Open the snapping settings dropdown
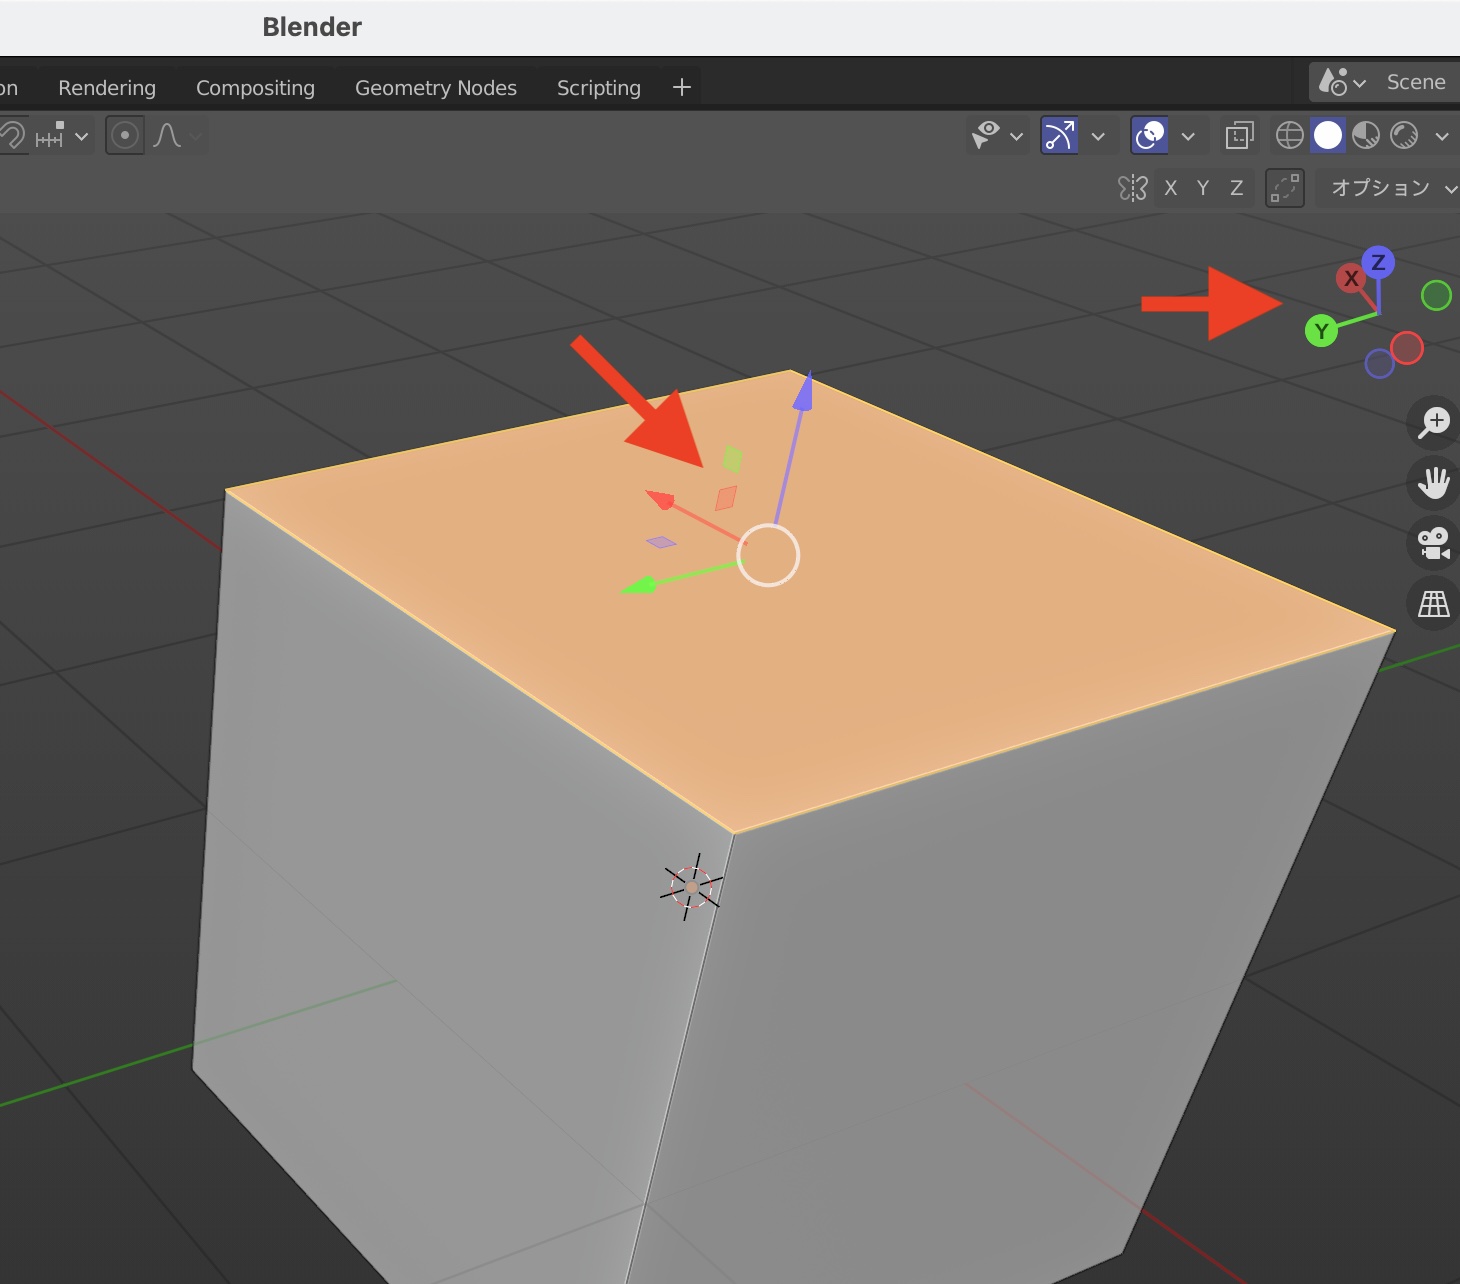This screenshot has height=1284, width=1460. click(x=81, y=136)
